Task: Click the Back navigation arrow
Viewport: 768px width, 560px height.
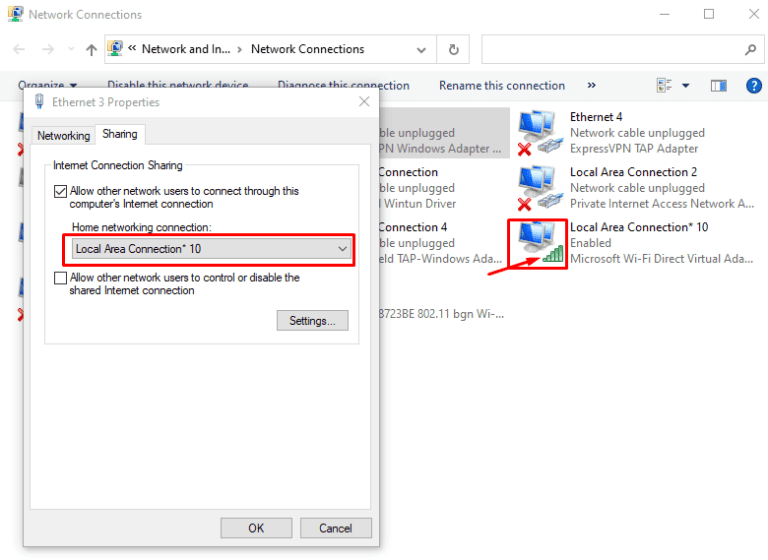Action: coord(19,49)
